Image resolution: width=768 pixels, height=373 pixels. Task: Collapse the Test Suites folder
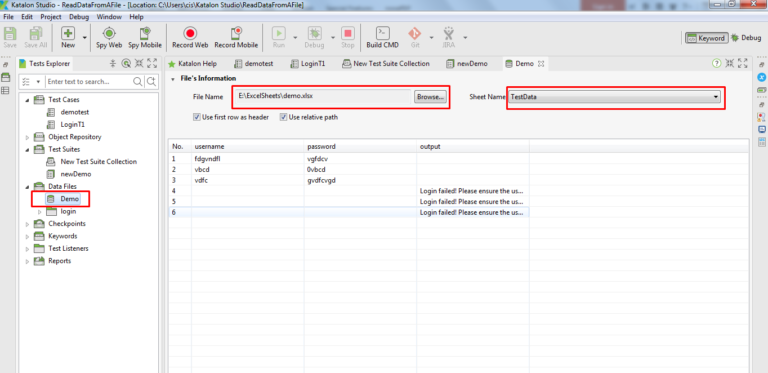pos(27,149)
